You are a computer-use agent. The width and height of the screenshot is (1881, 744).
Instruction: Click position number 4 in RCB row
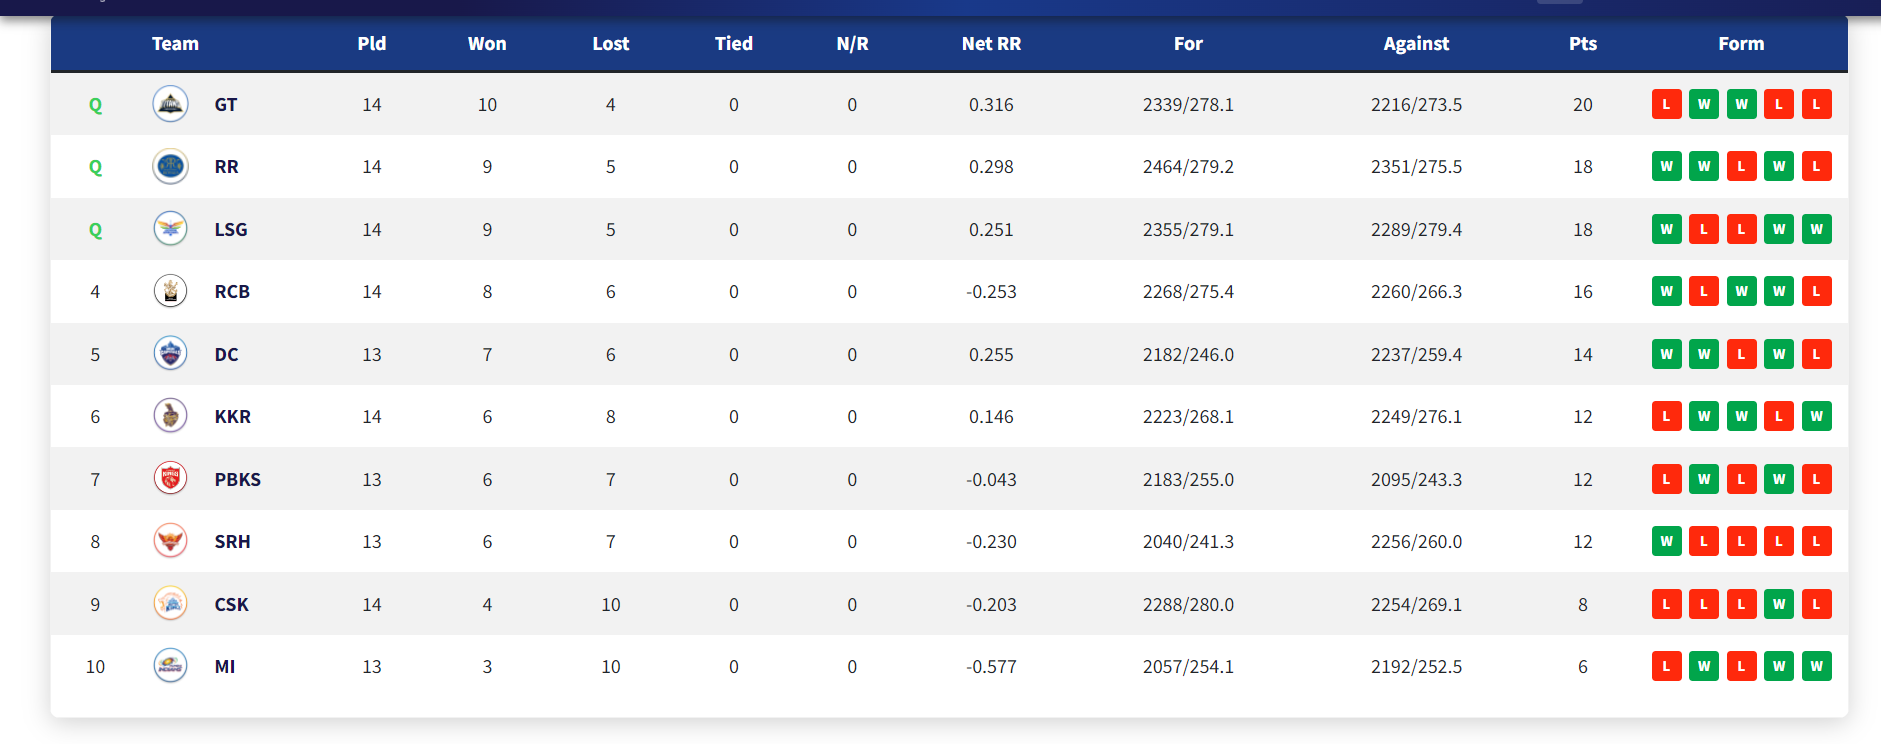pos(95,291)
